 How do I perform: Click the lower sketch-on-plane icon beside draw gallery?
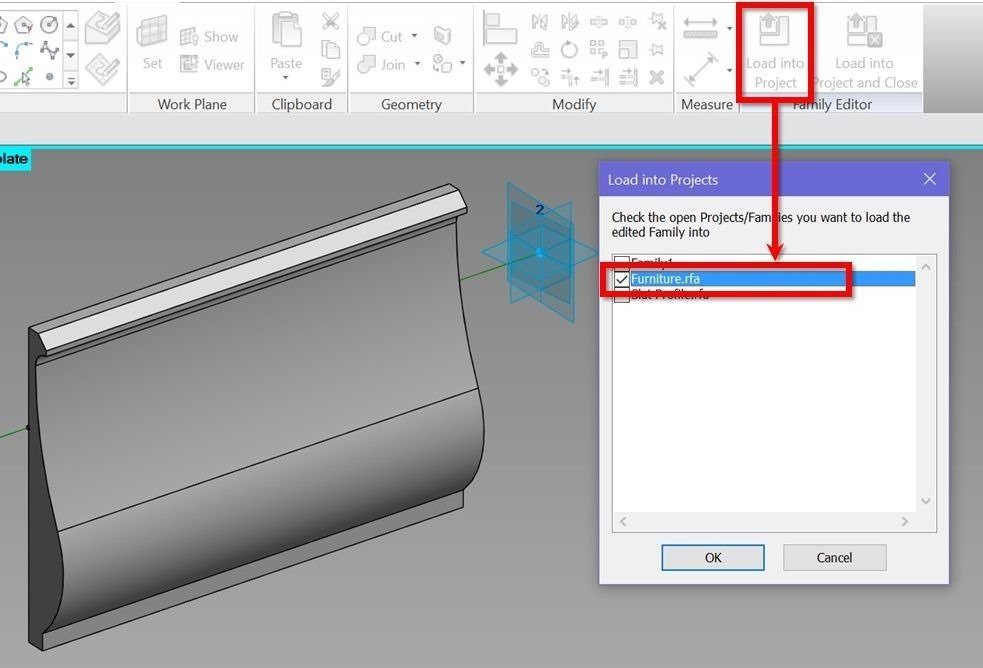point(102,68)
